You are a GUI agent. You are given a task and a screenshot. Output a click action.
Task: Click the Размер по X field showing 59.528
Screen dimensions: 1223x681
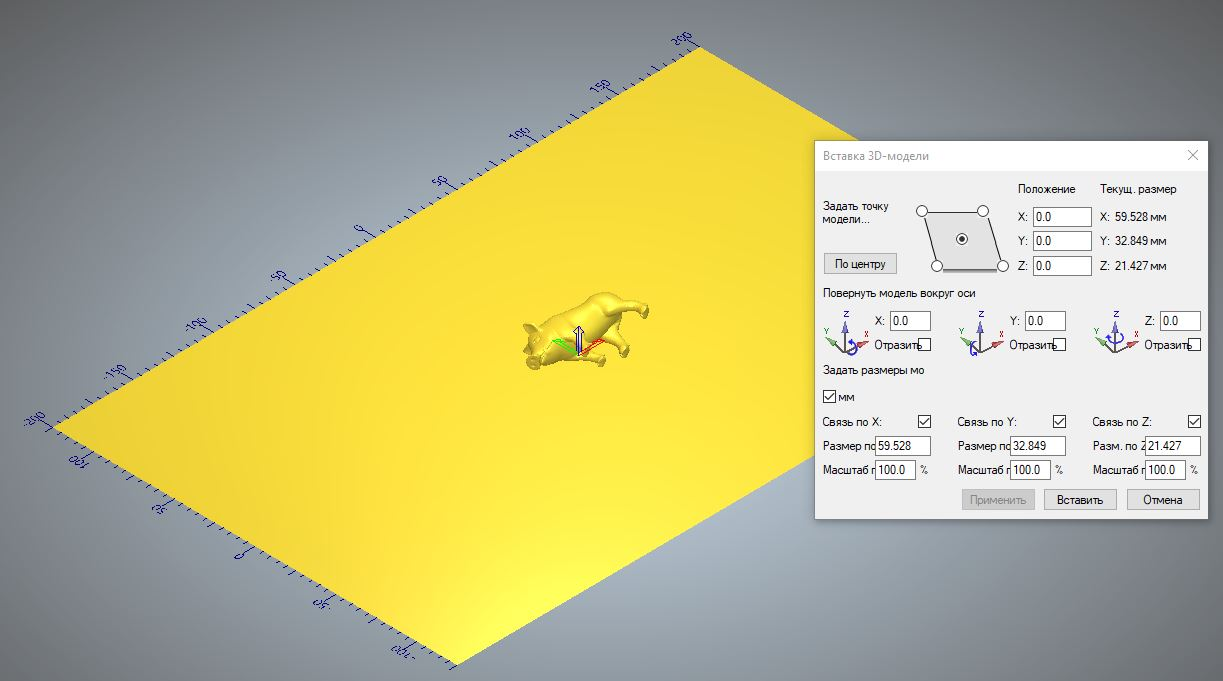pos(903,446)
